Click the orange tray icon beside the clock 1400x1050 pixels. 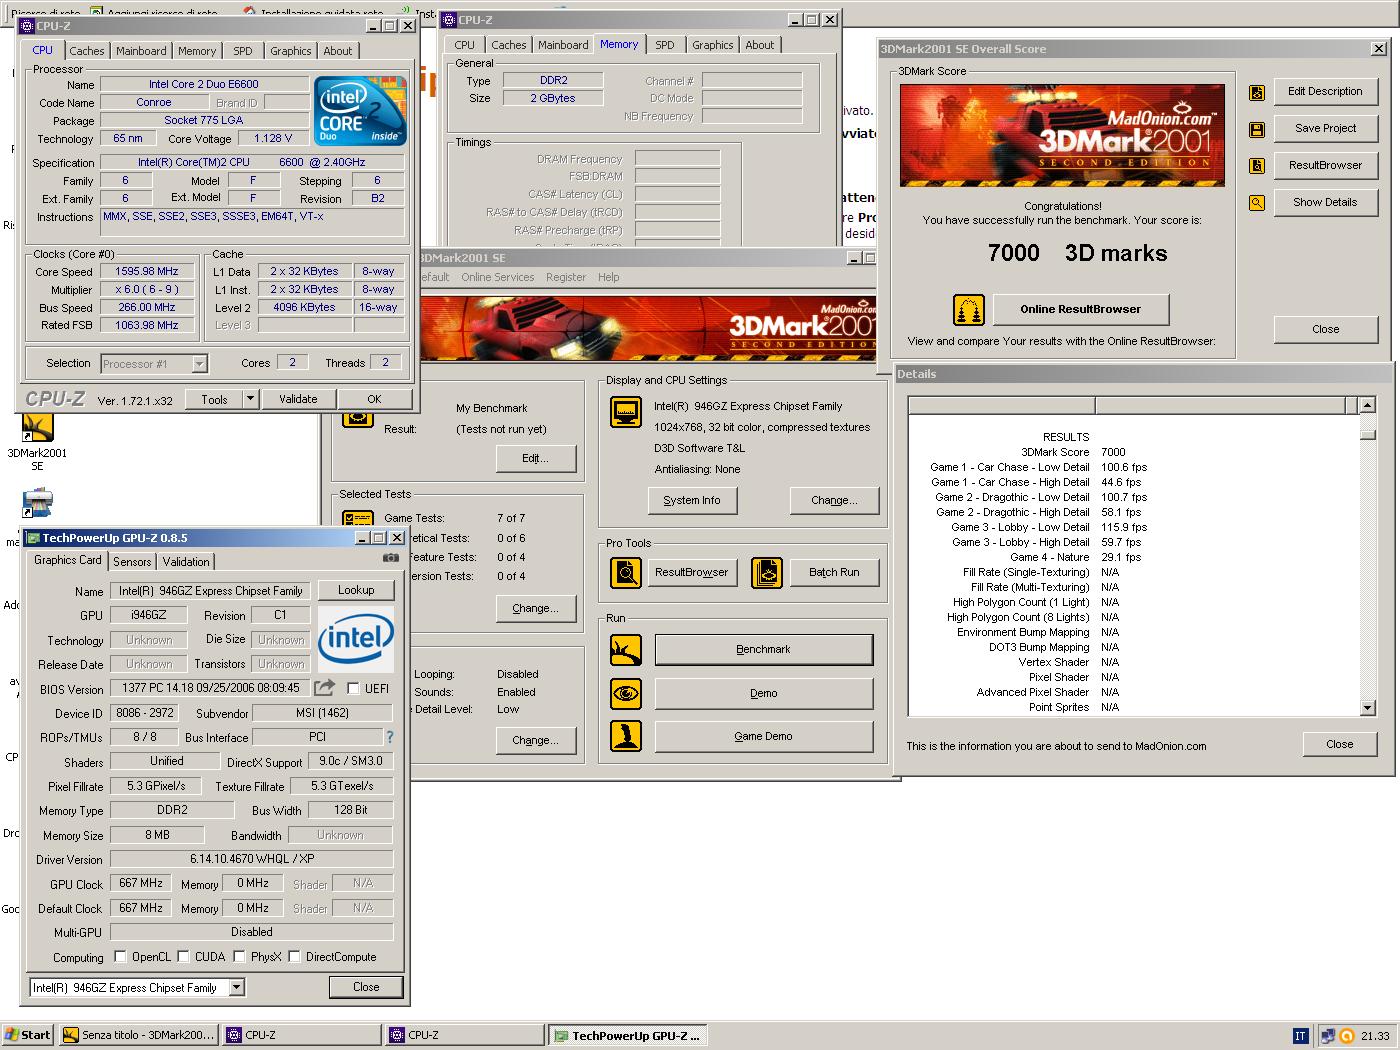click(1346, 1036)
